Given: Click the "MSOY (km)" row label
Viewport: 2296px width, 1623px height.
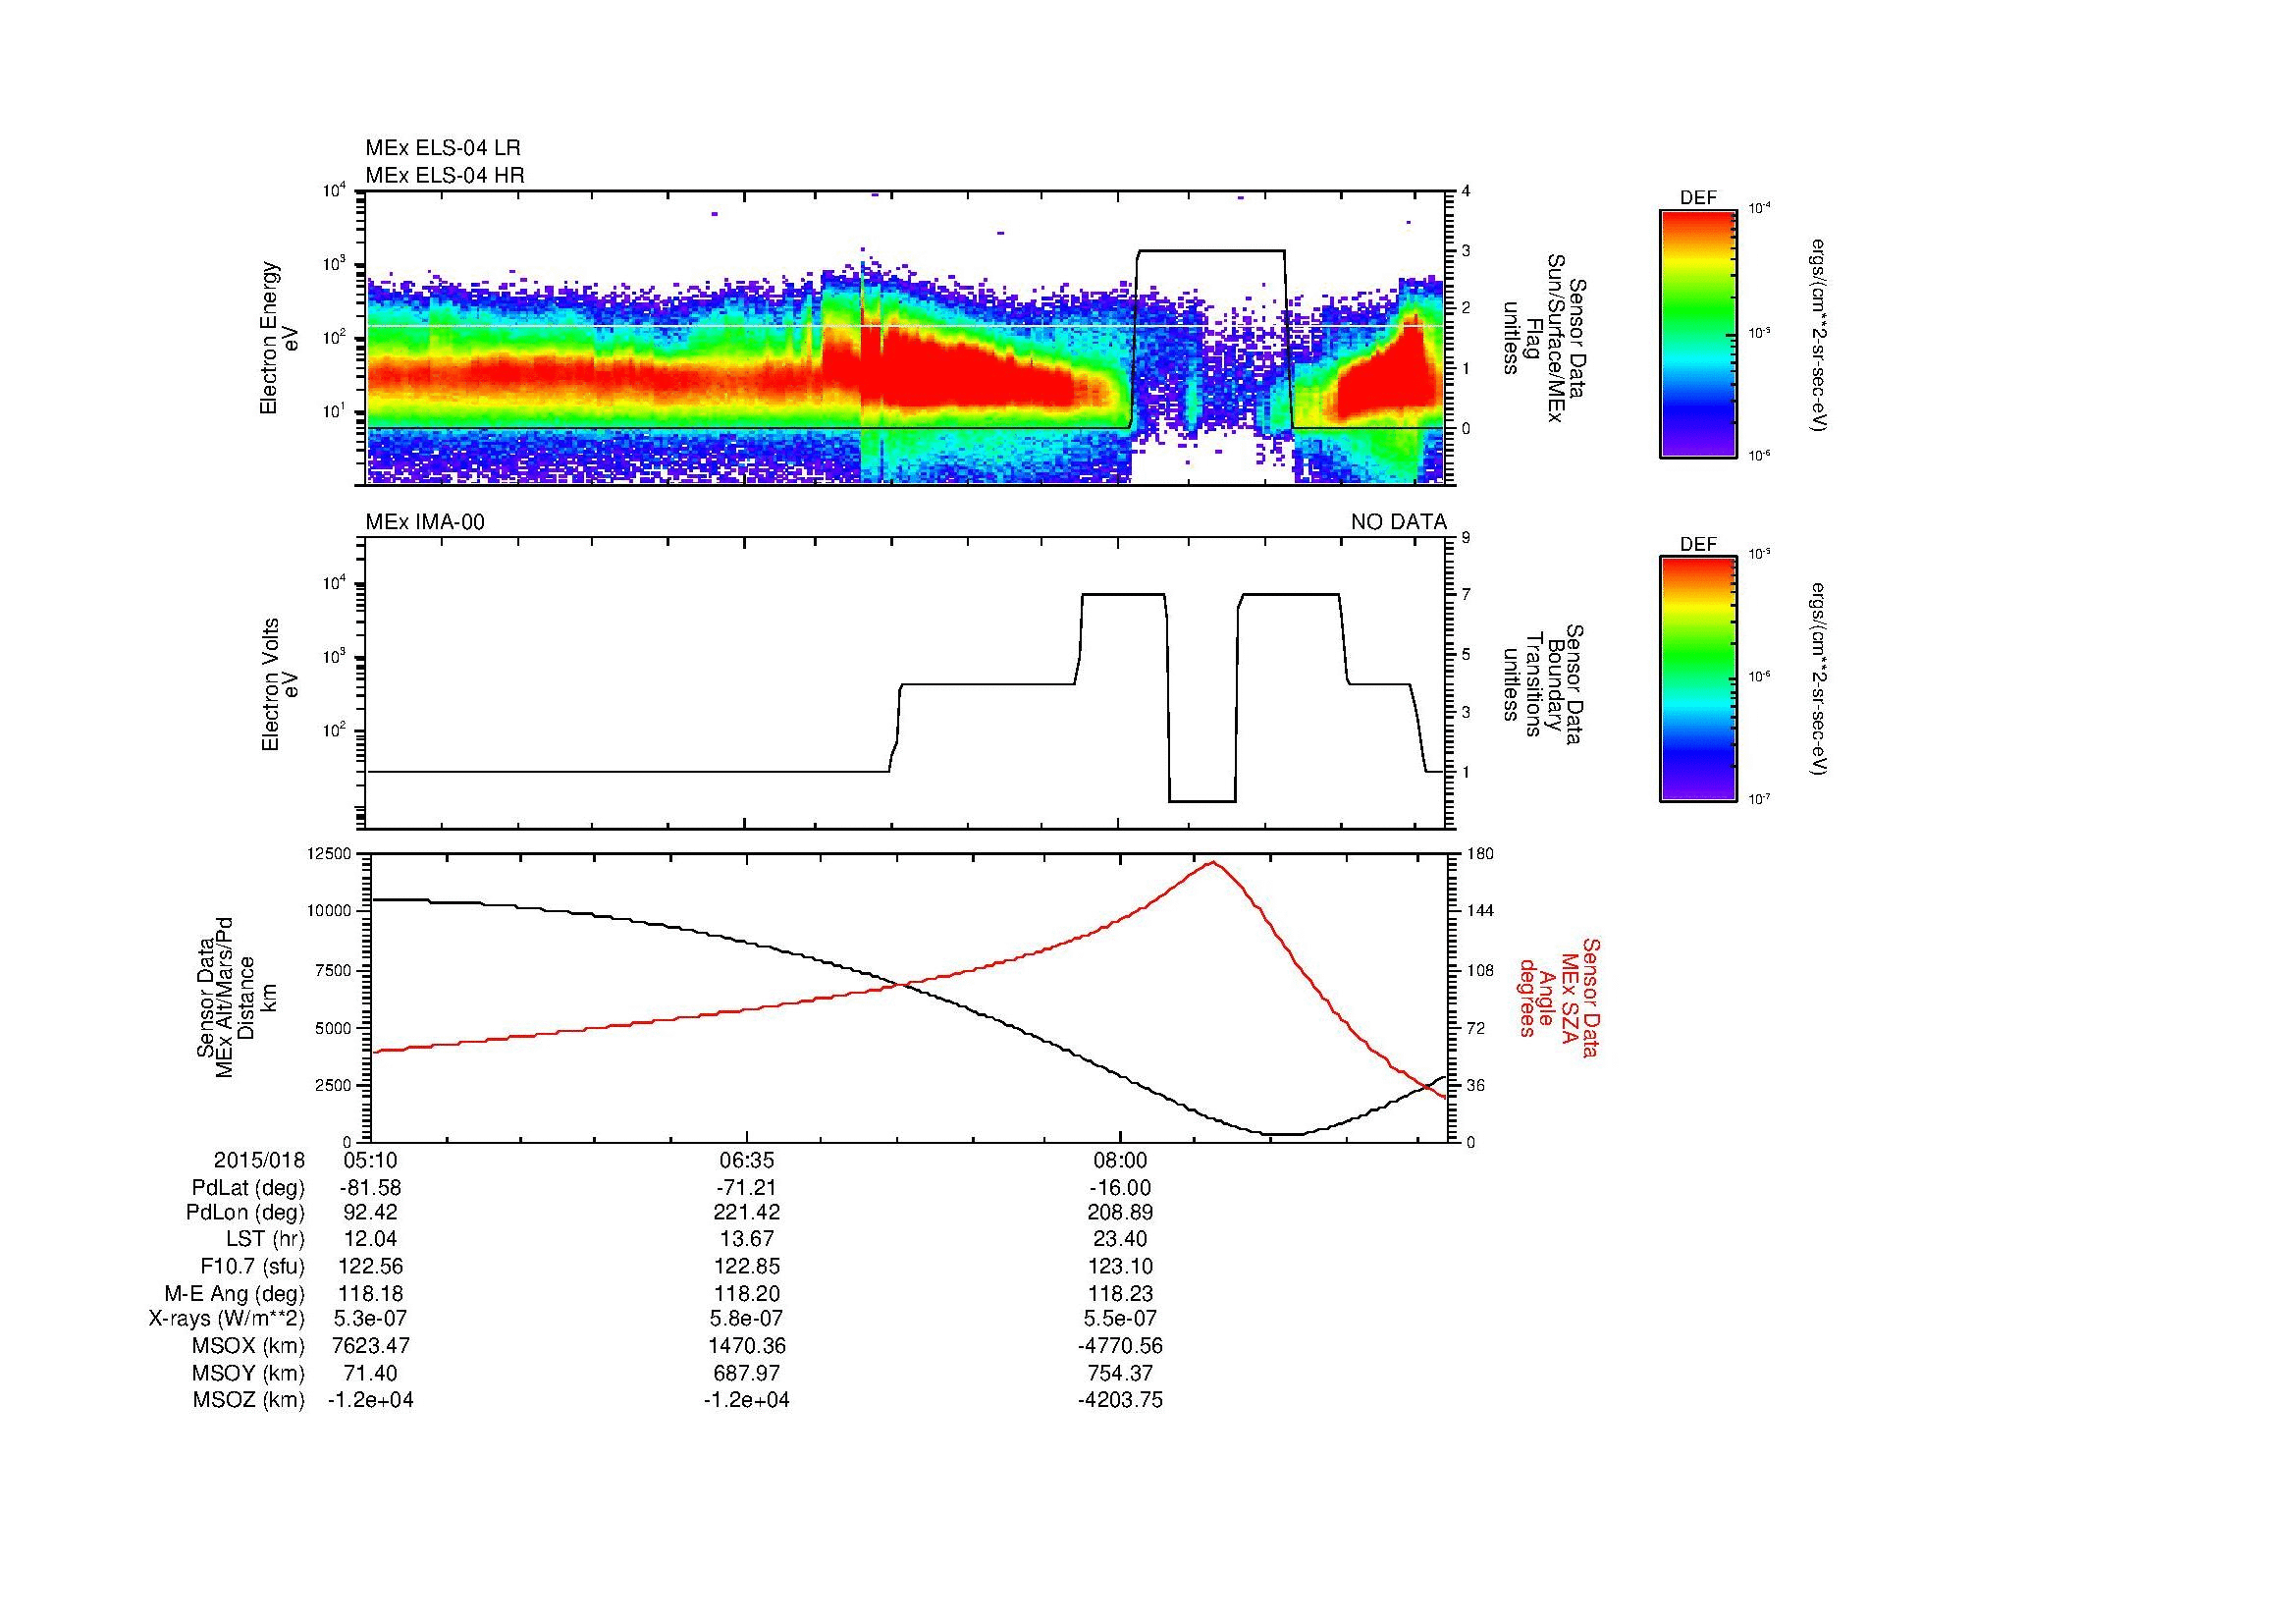Looking at the screenshot, I should 249,1373.
